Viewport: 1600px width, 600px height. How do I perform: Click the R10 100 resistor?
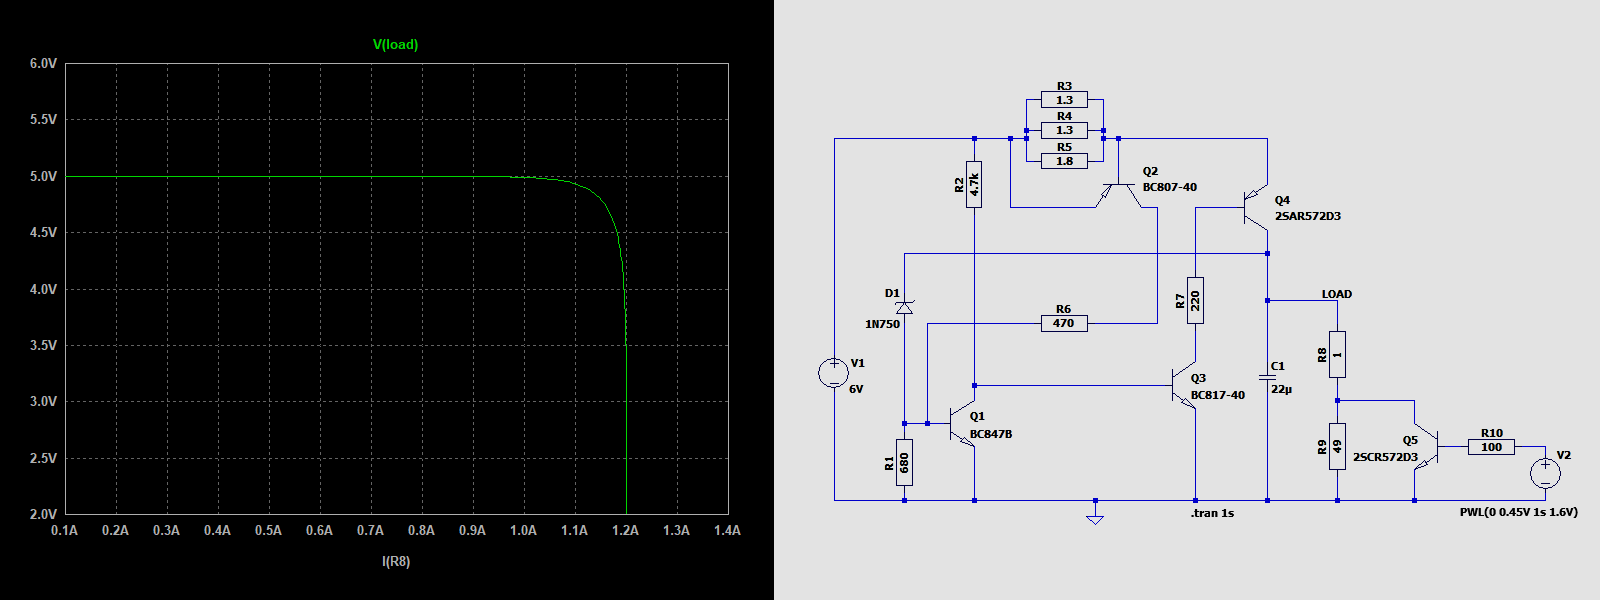1491,447
